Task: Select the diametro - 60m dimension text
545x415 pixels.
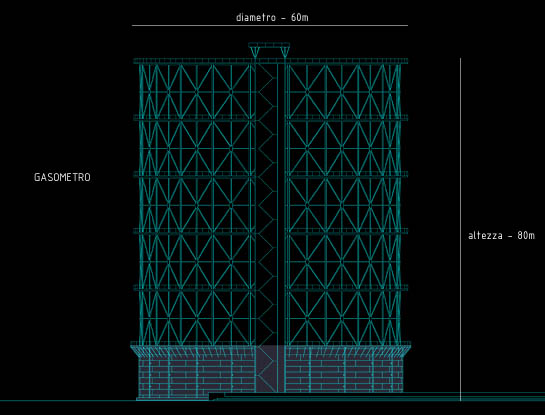Action: coord(272,17)
